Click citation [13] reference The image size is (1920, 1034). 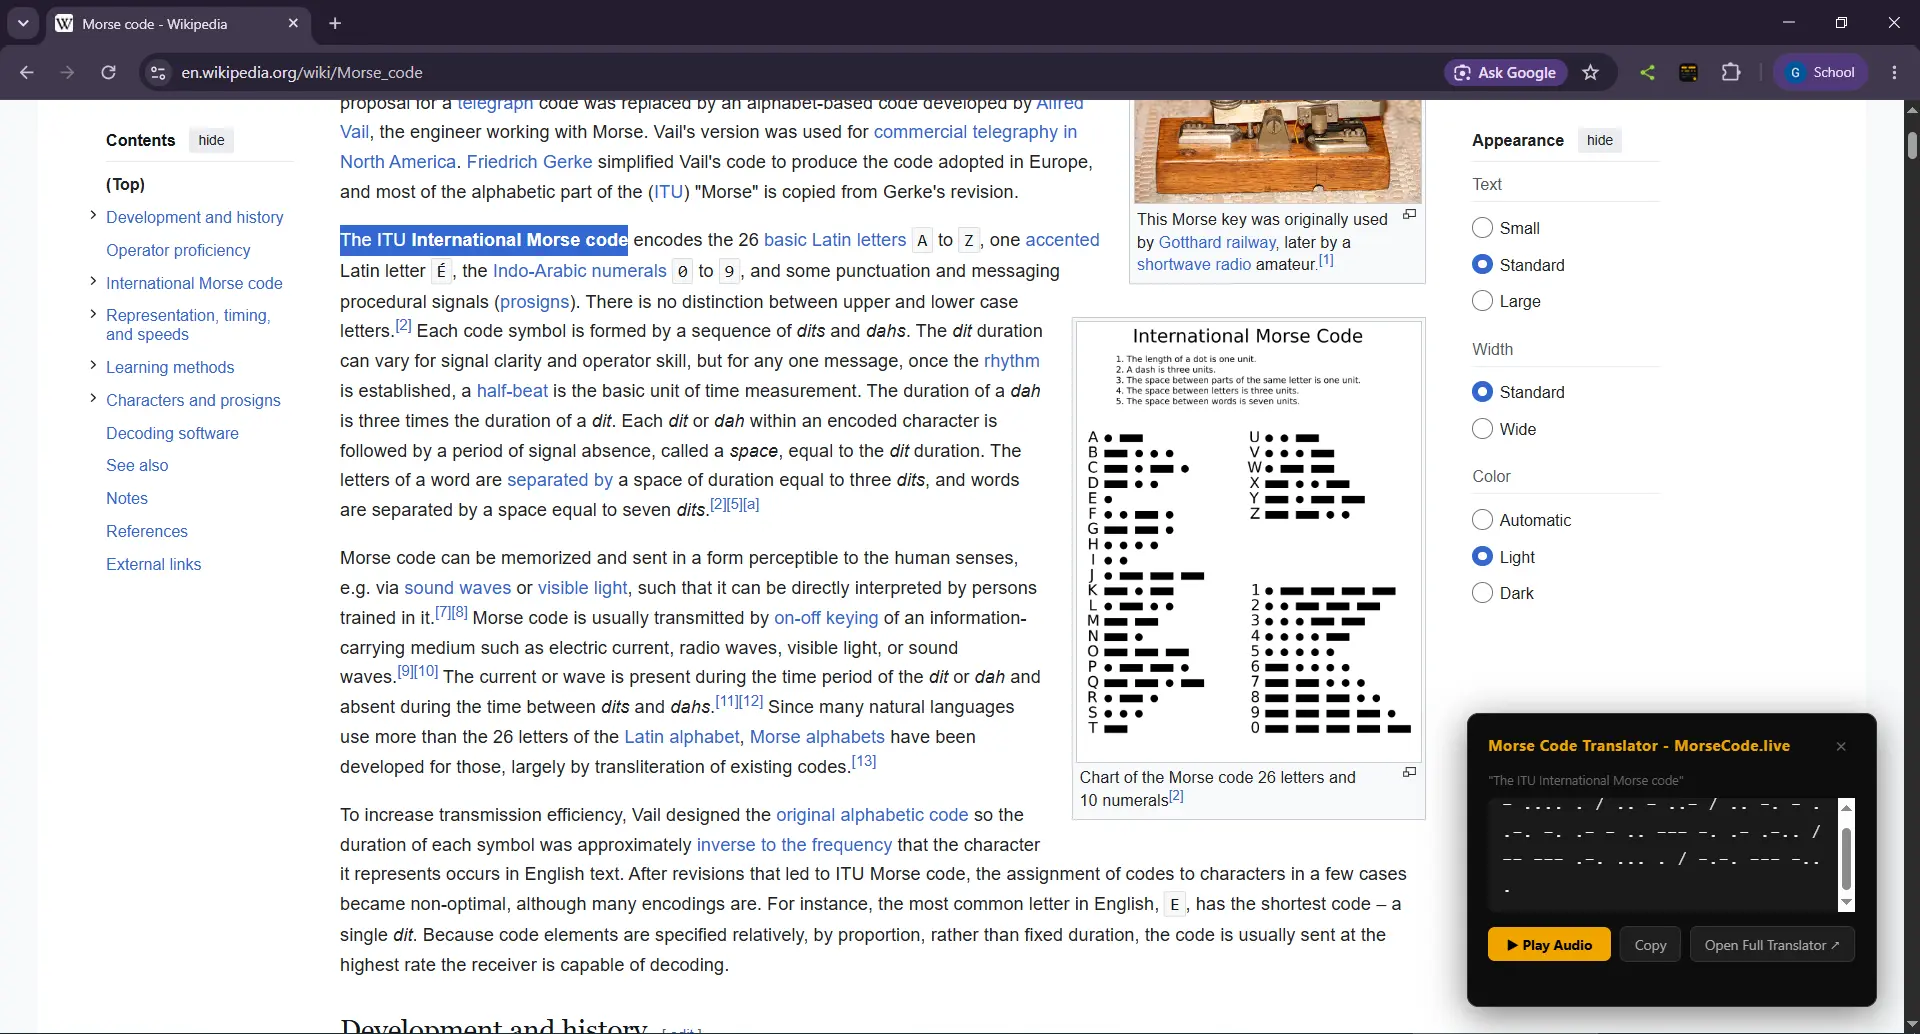864,762
